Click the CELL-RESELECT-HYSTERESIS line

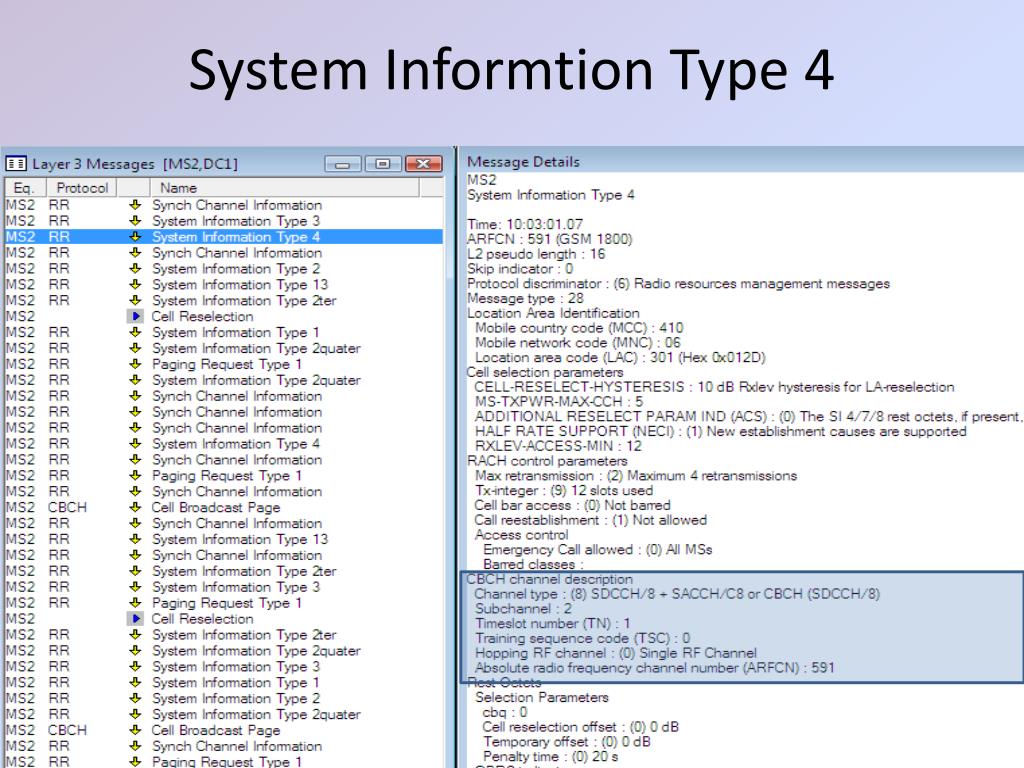click(714, 387)
